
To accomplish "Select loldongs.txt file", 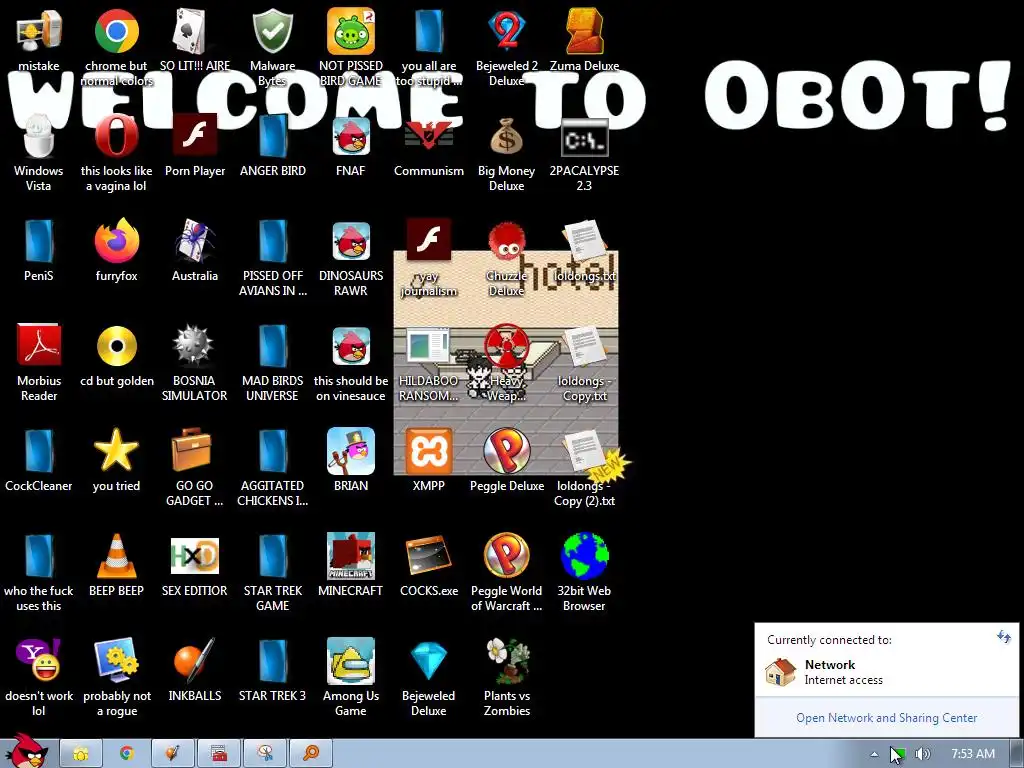I will [584, 241].
